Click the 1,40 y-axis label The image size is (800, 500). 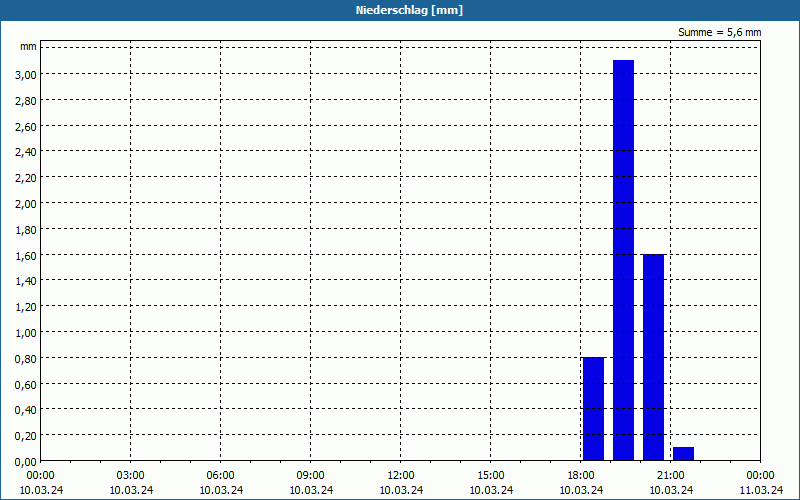point(26,282)
